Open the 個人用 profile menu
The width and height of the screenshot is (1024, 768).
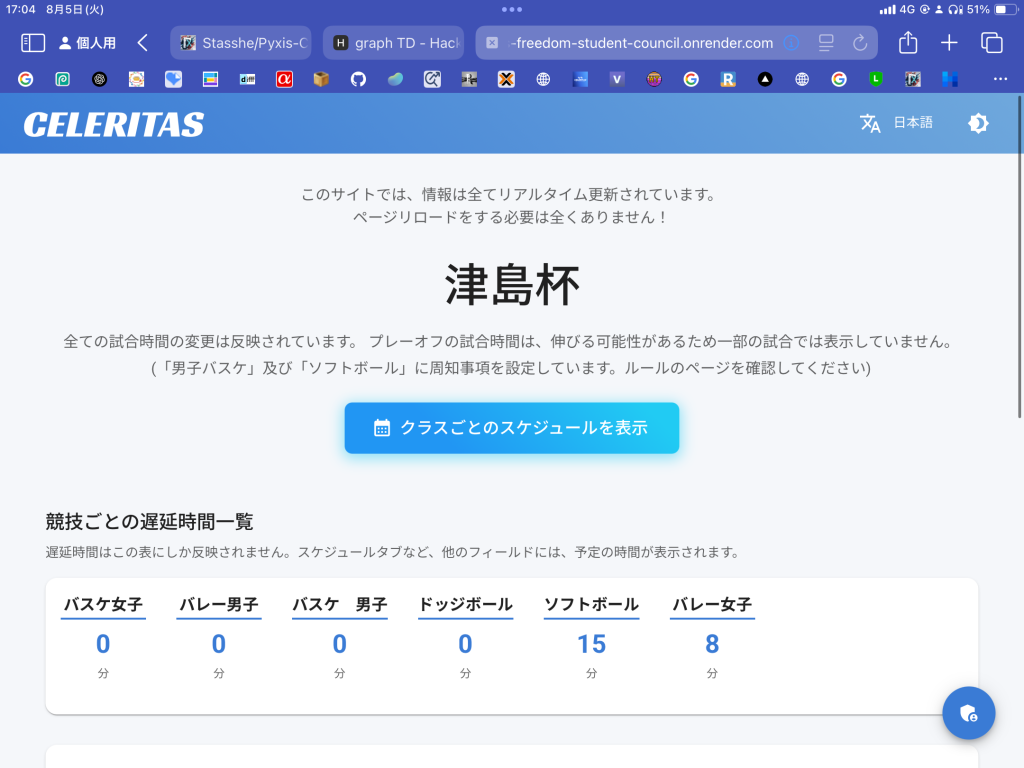pos(87,43)
